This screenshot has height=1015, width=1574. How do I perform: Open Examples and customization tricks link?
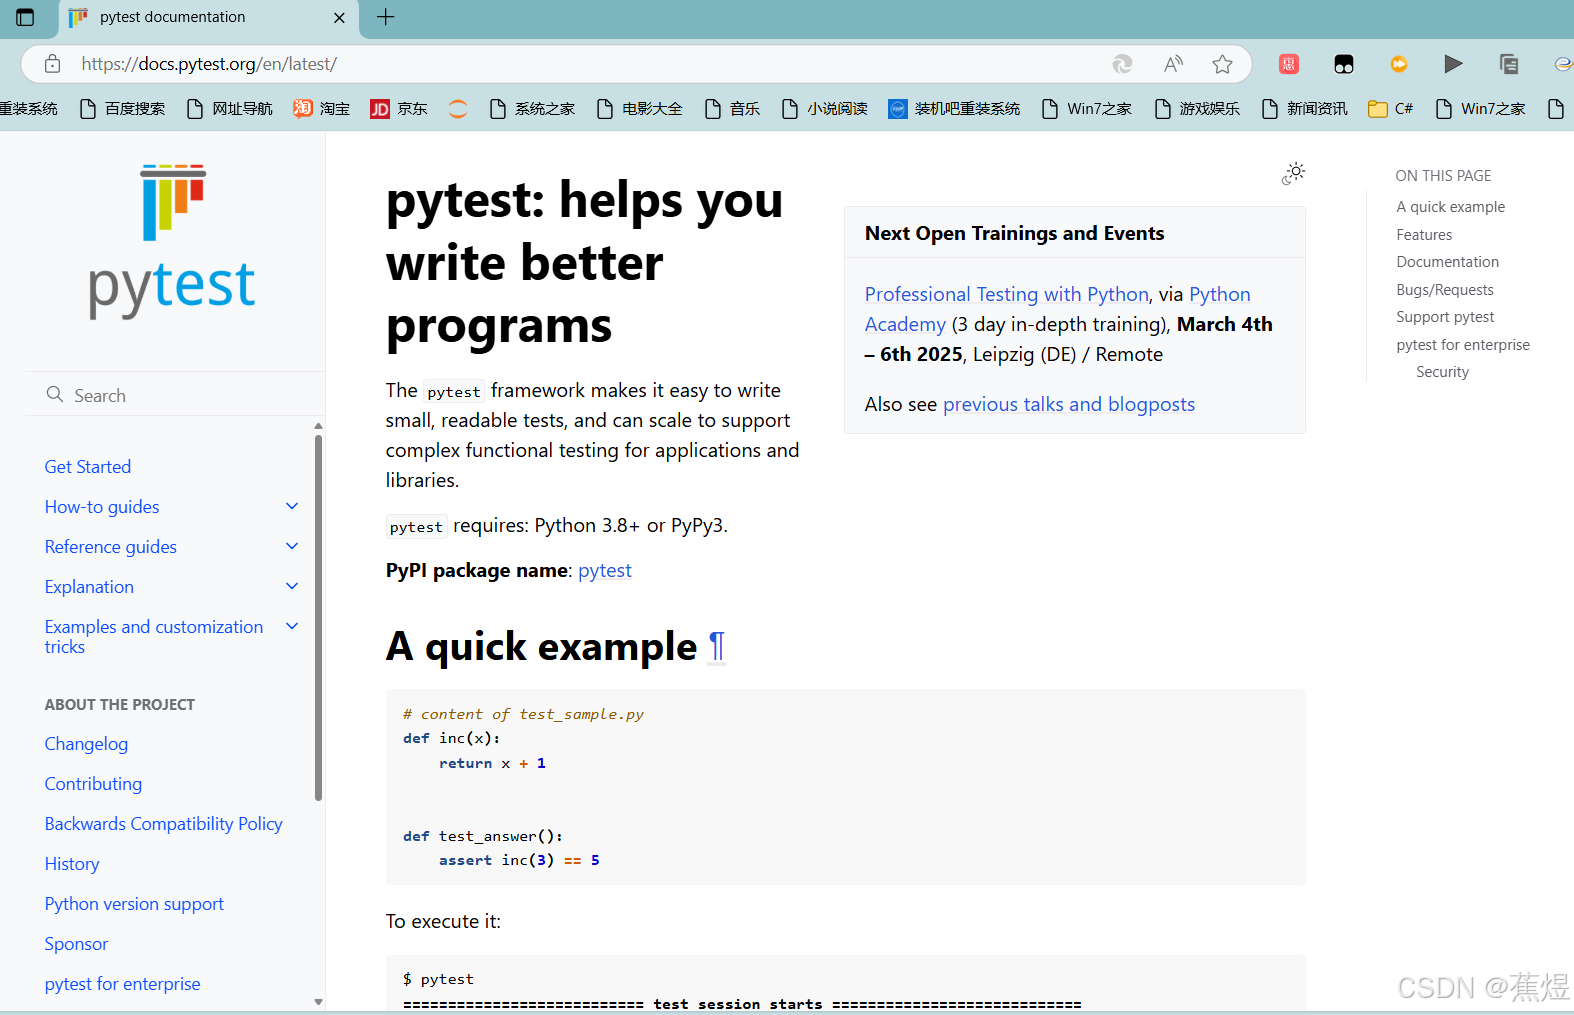click(154, 637)
